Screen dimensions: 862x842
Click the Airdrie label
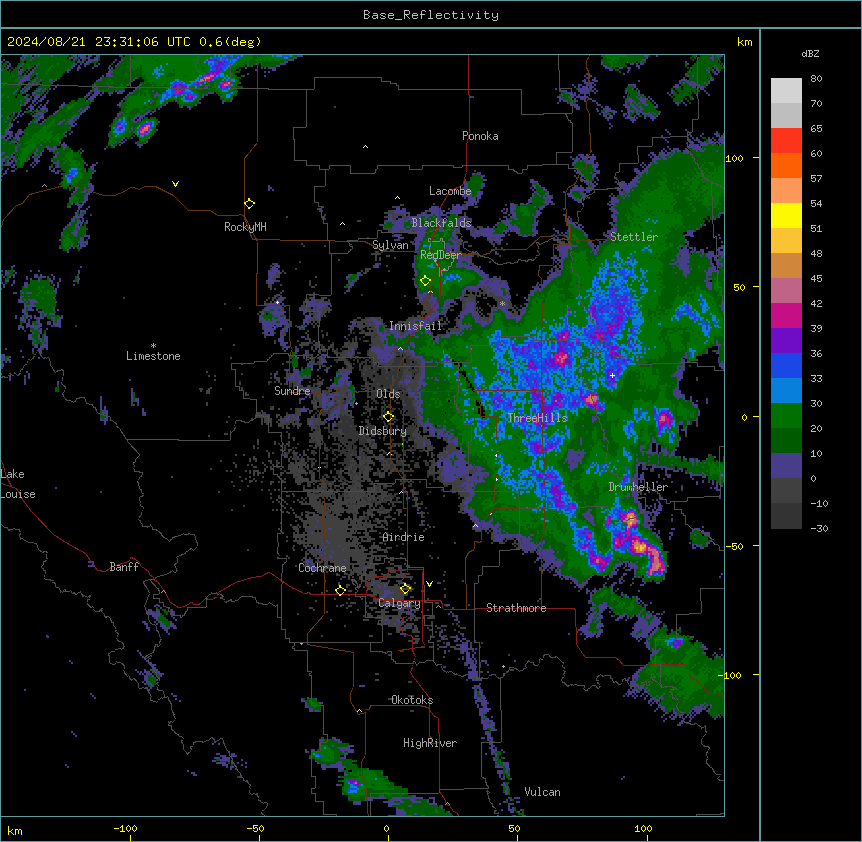pos(404,537)
